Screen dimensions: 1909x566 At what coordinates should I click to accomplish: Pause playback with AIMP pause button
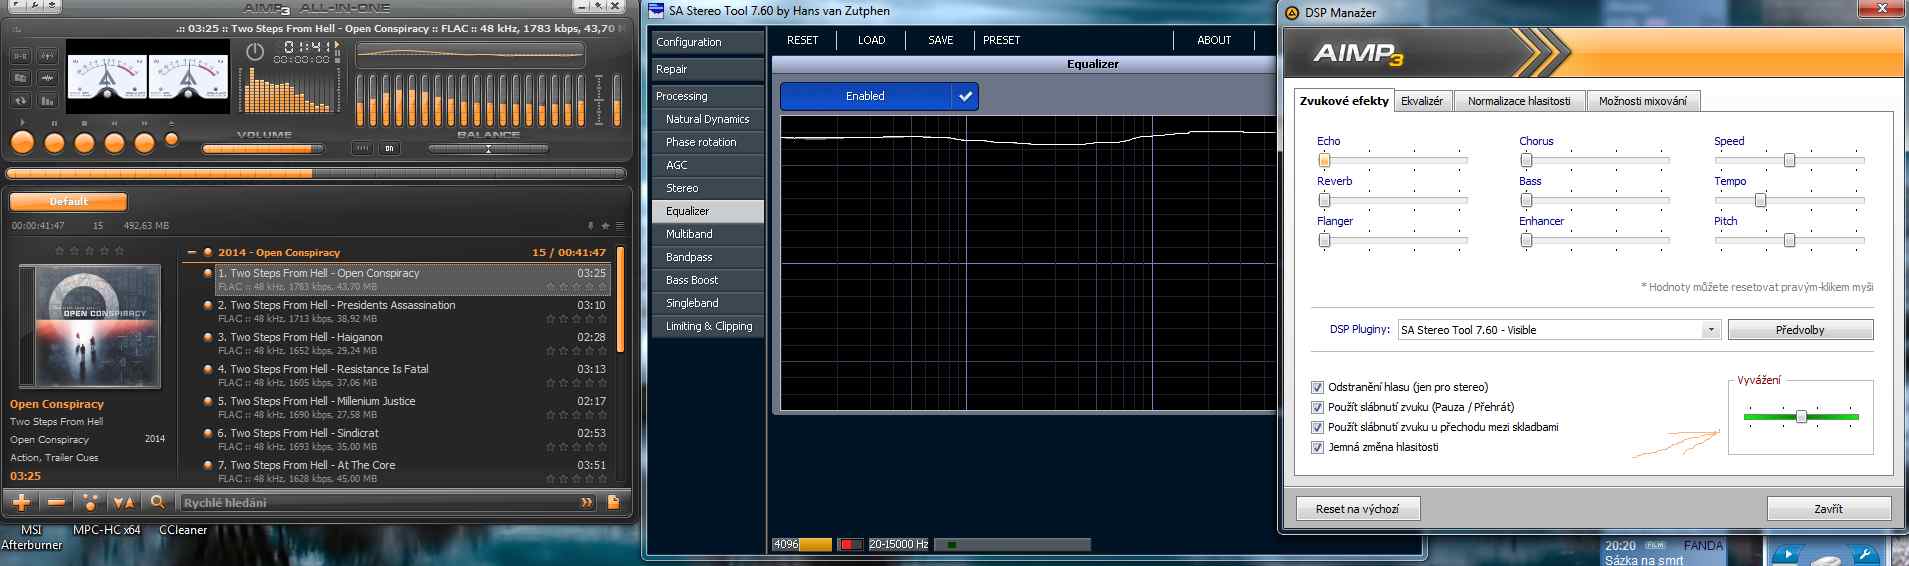(x=54, y=143)
